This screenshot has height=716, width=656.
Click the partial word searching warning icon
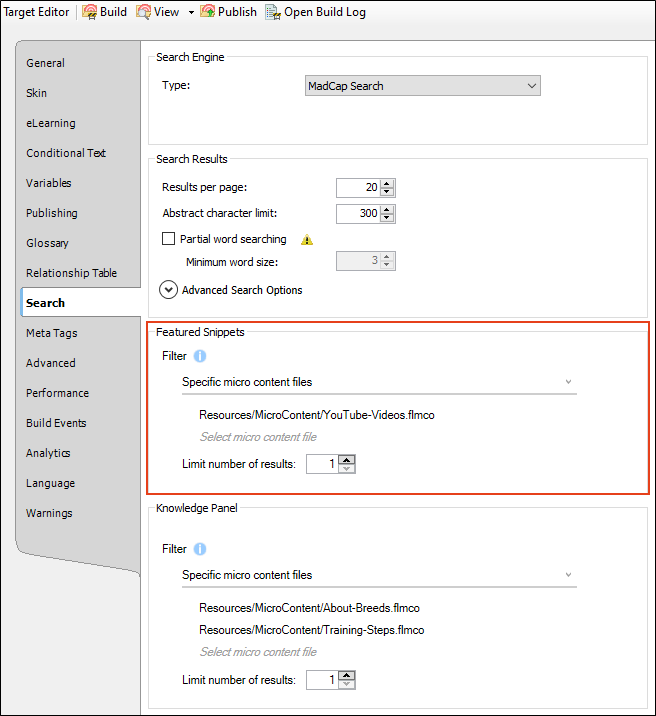pos(307,239)
